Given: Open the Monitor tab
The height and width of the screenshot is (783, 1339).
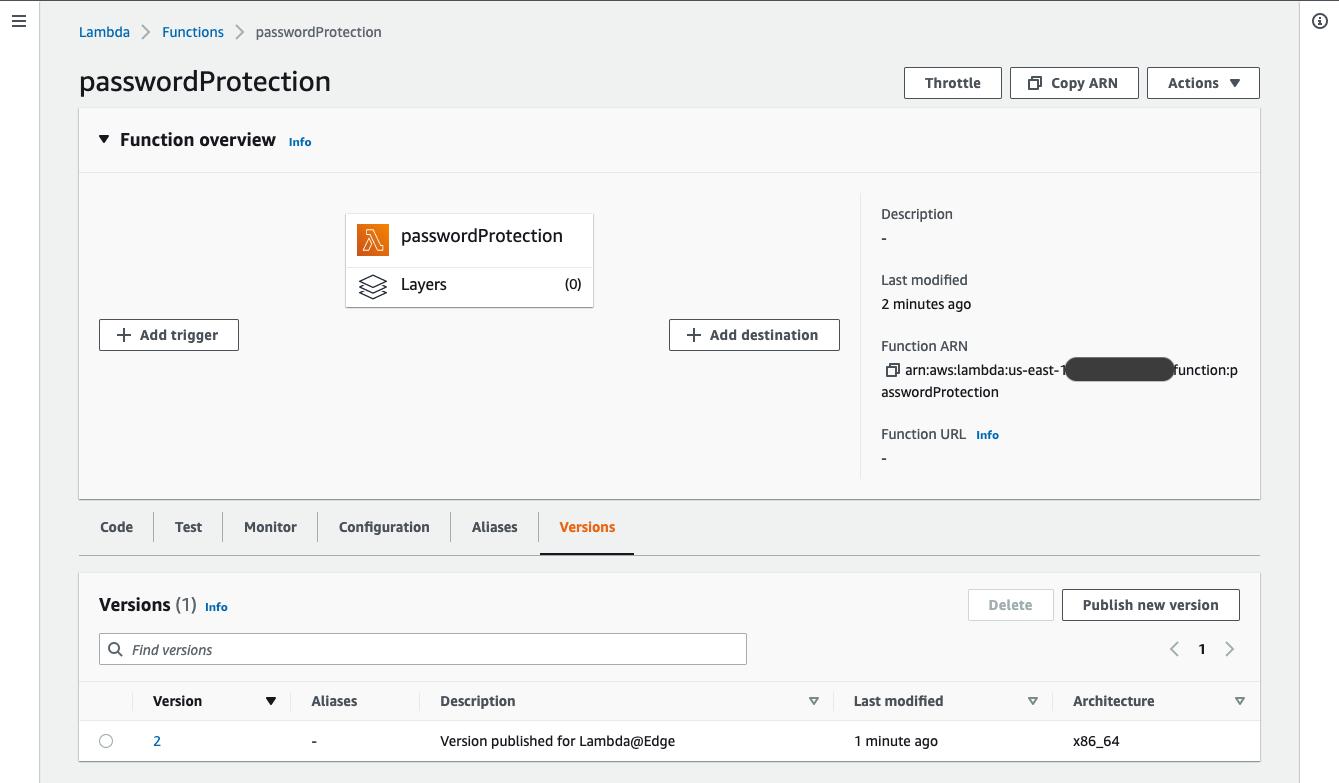Looking at the screenshot, I should pos(270,527).
